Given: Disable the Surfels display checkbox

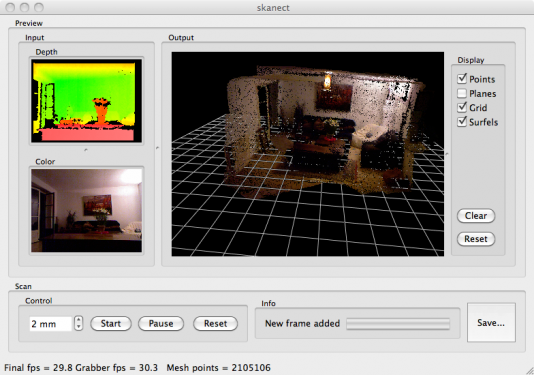Looking at the screenshot, I should [x=462, y=122].
